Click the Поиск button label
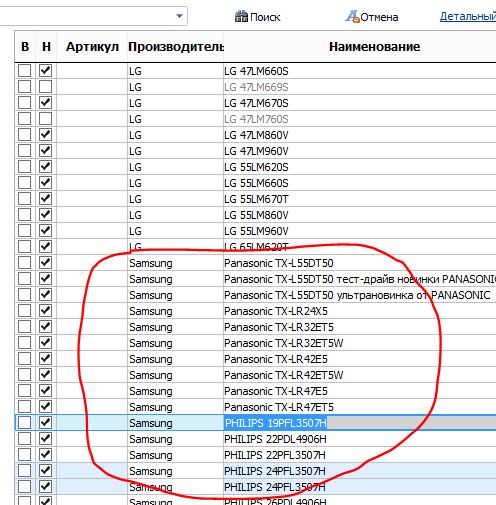 pyautogui.click(x=265, y=17)
